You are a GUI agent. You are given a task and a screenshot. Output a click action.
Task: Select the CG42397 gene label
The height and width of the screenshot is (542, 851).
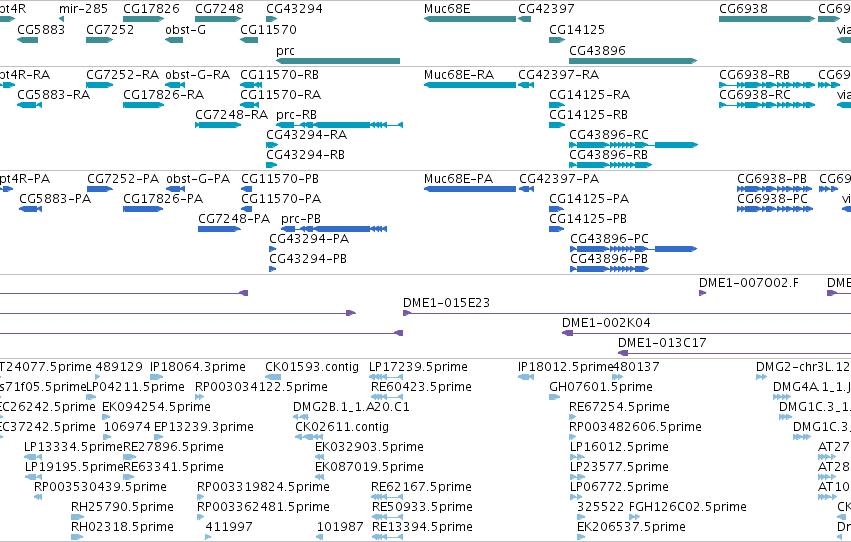547,9
